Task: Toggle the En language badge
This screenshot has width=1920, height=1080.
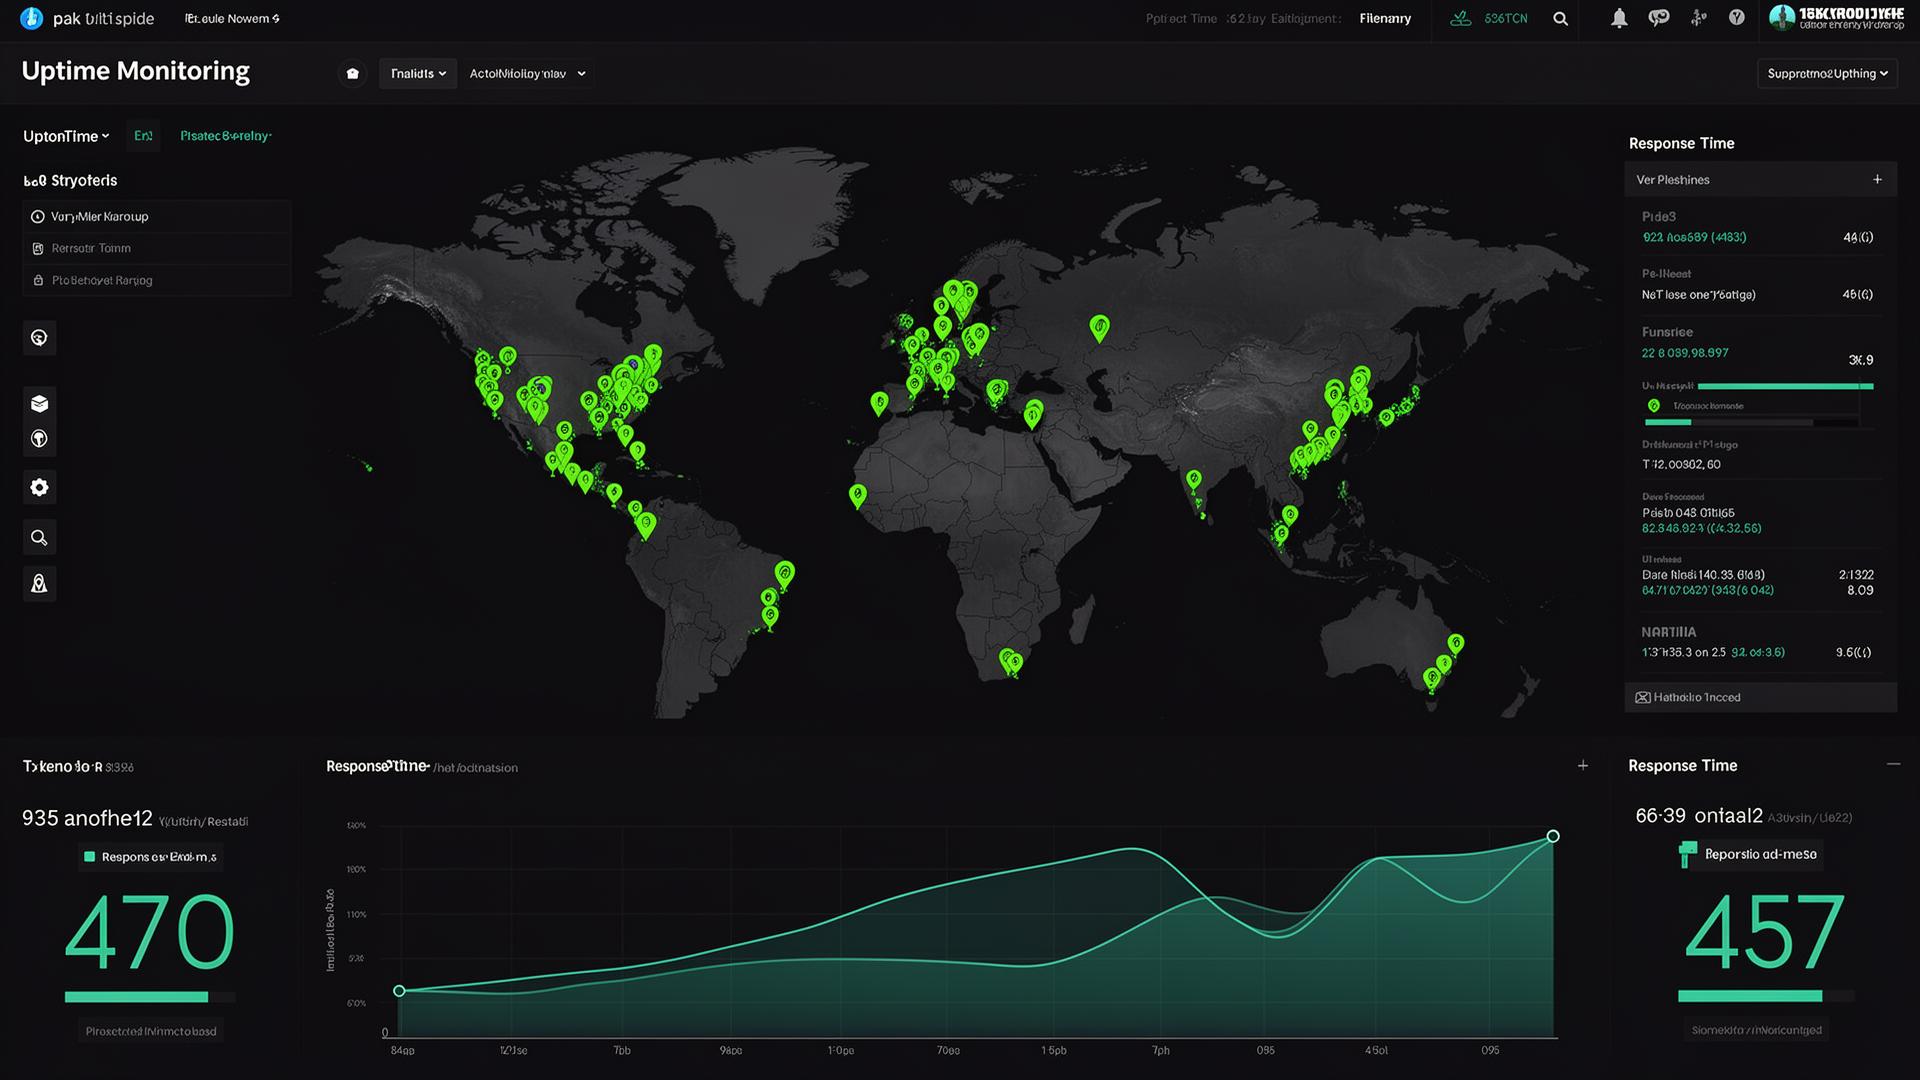Action: point(143,136)
